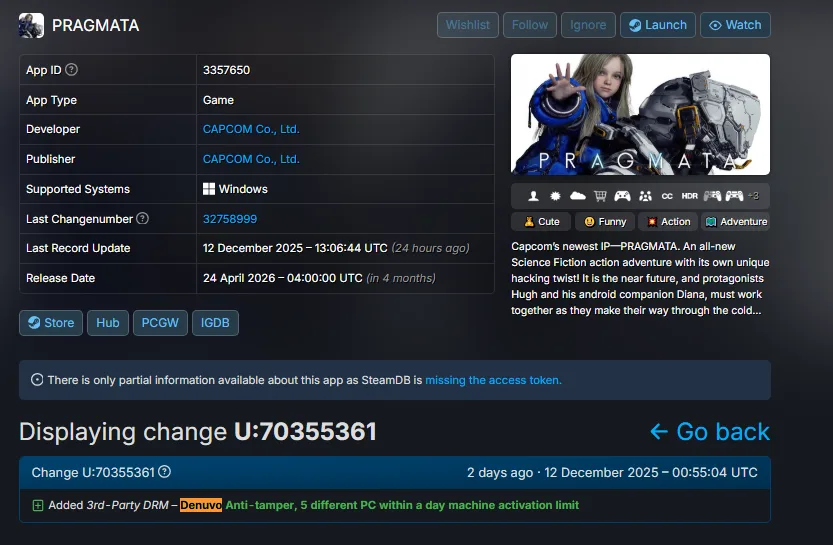The height and width of the screenshot is (545, 833).
Task: Click the shopping cart in-app purchases icon
Action: pos(600,196)
